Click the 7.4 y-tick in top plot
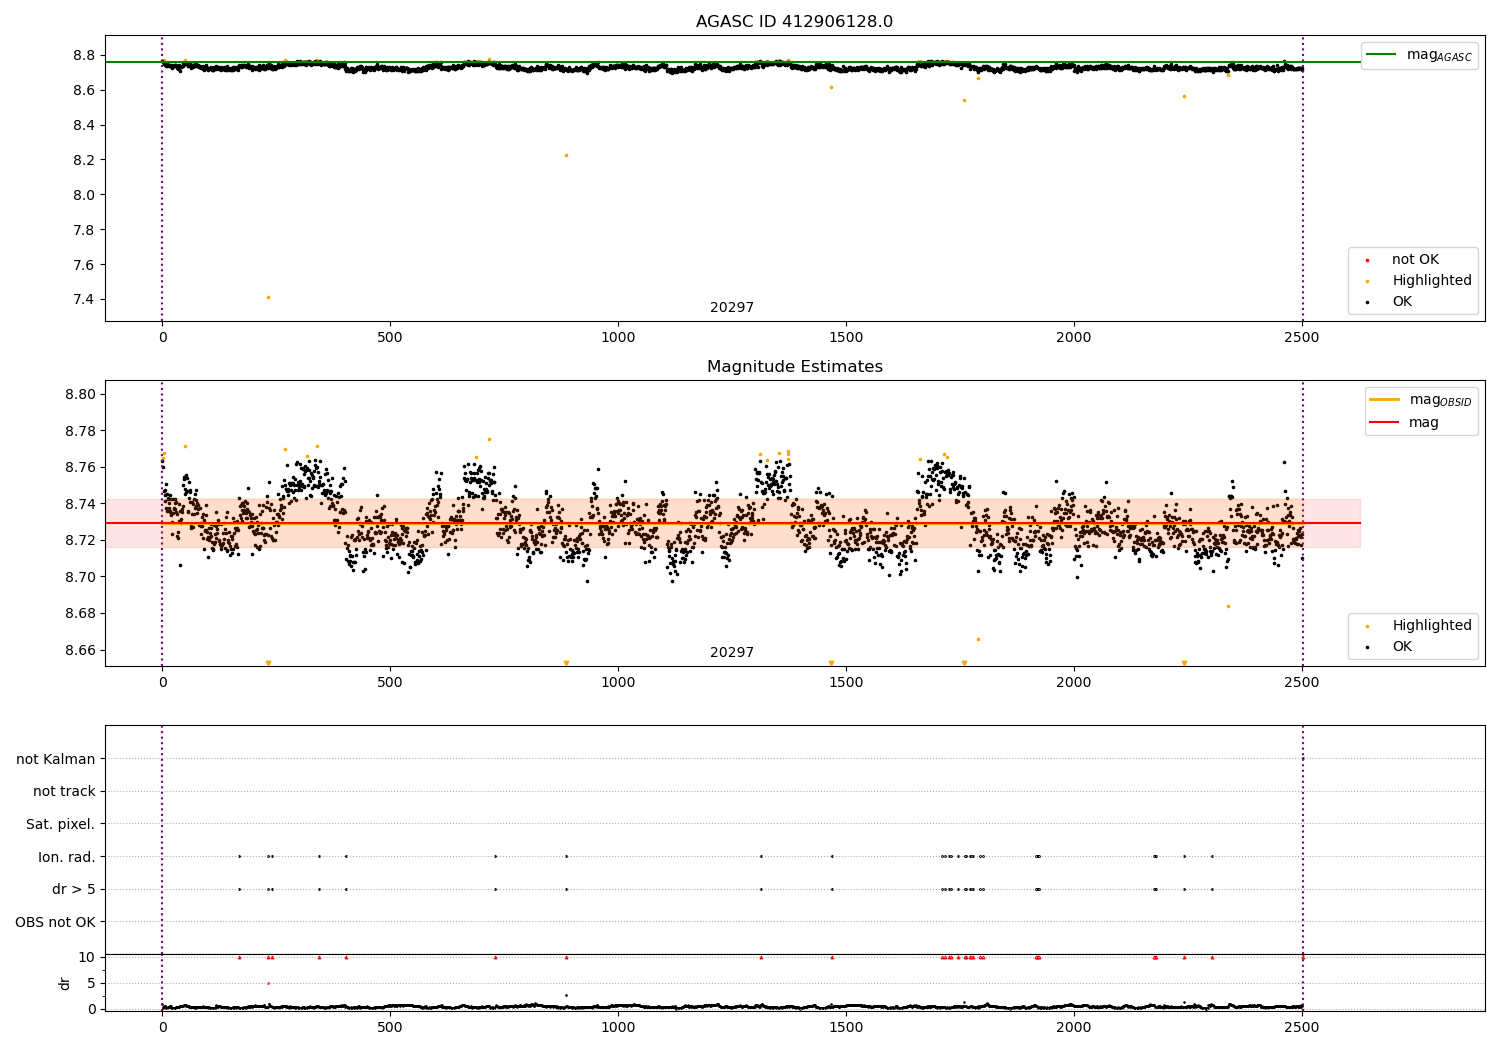The height and width of the screenshot is (1050, 1500). click(x=84, y=300)
